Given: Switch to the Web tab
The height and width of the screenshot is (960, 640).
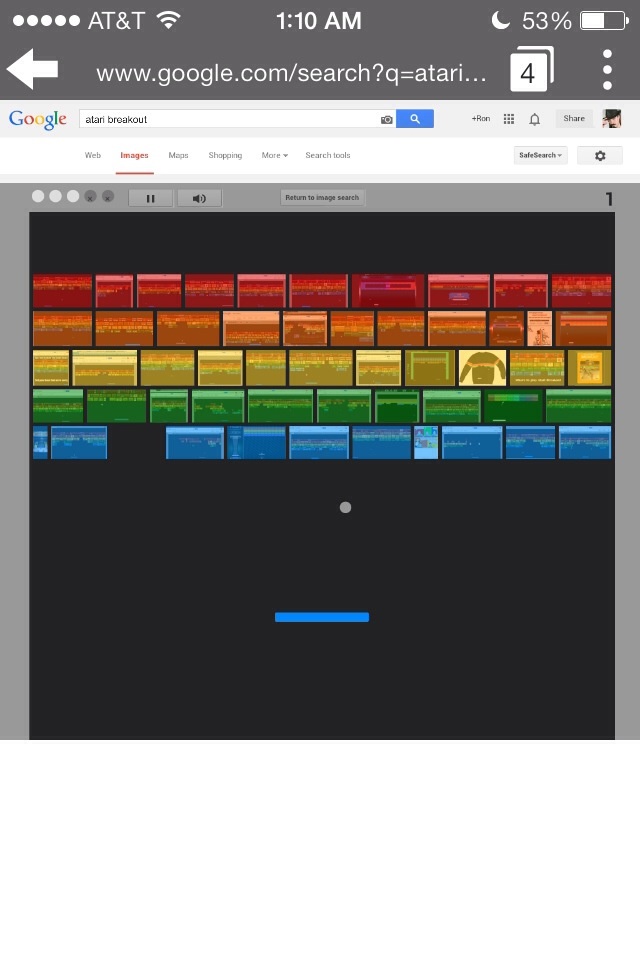Looking at the screenshot, I should (x=92, y=156).
